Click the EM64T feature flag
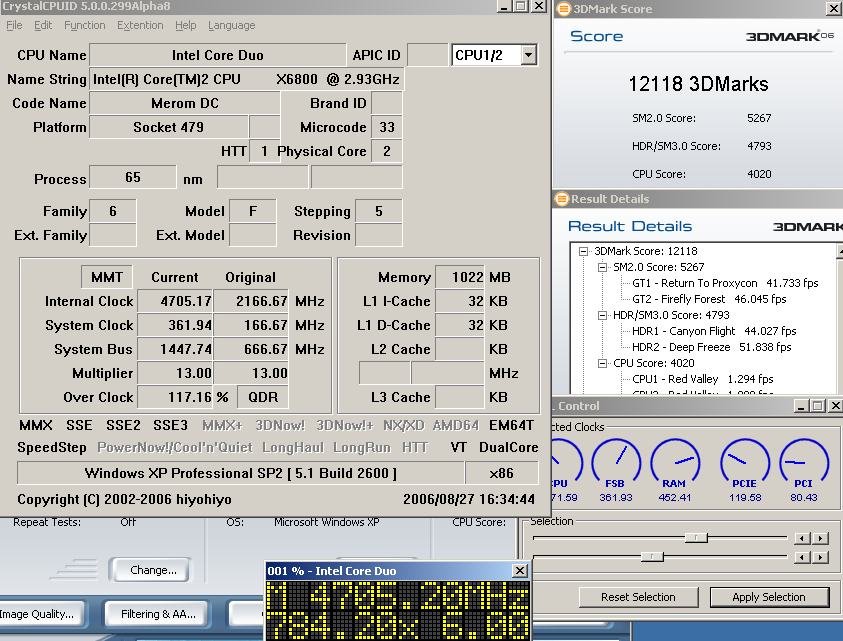 point(511,425)
